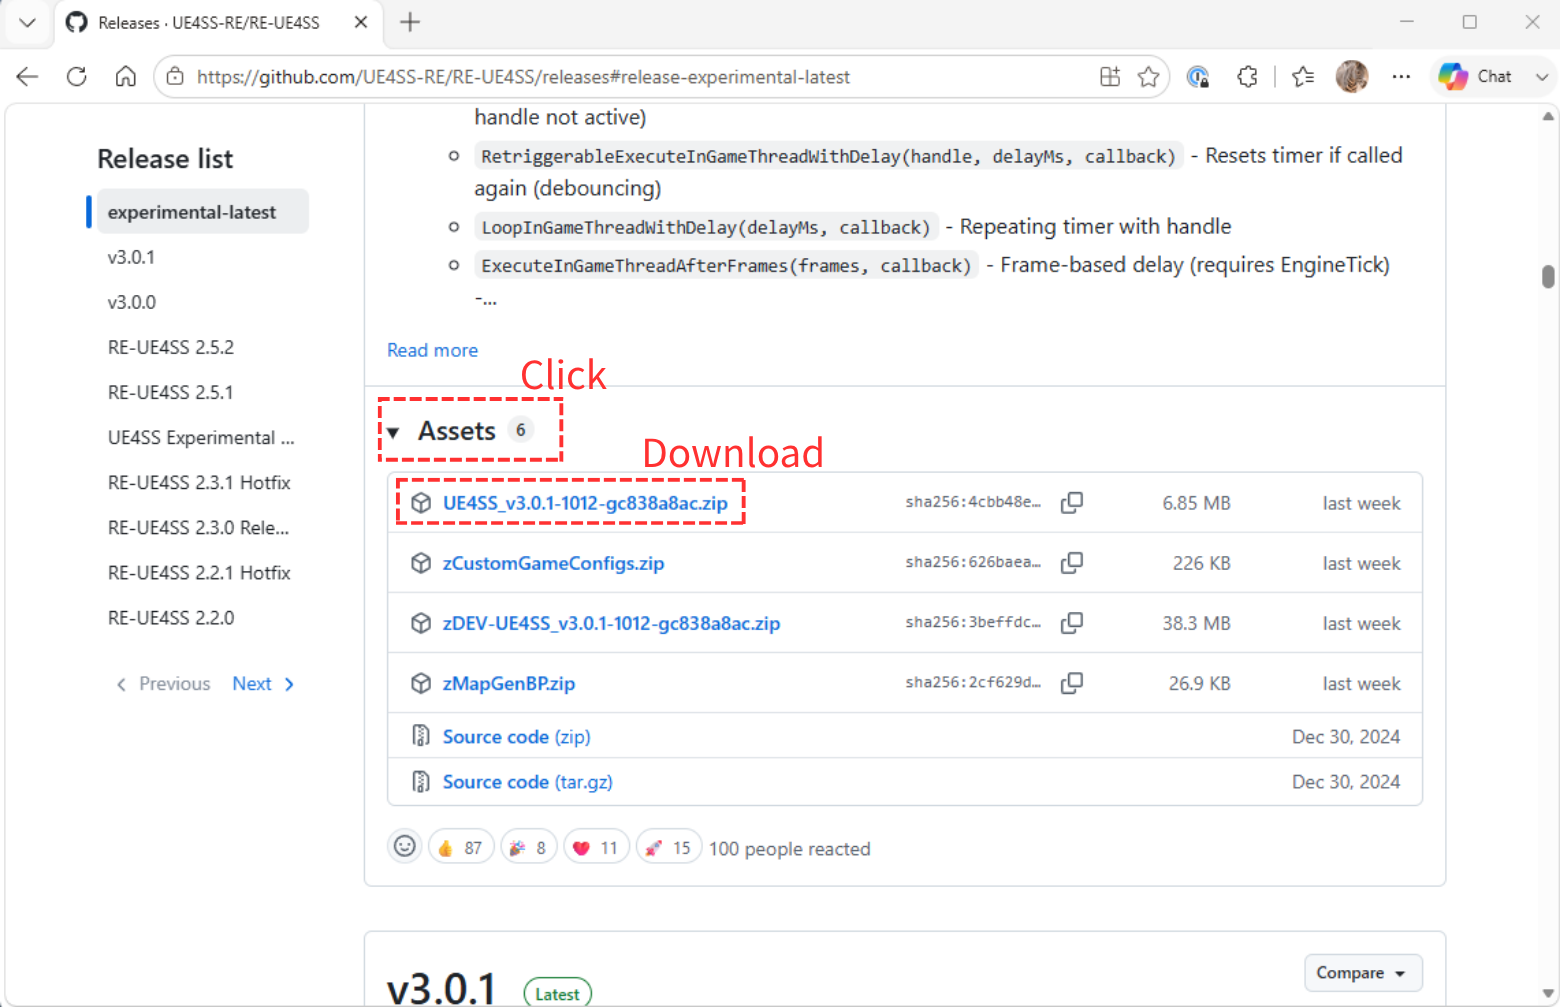Click the Previous pagination link

tap(163, 684)
